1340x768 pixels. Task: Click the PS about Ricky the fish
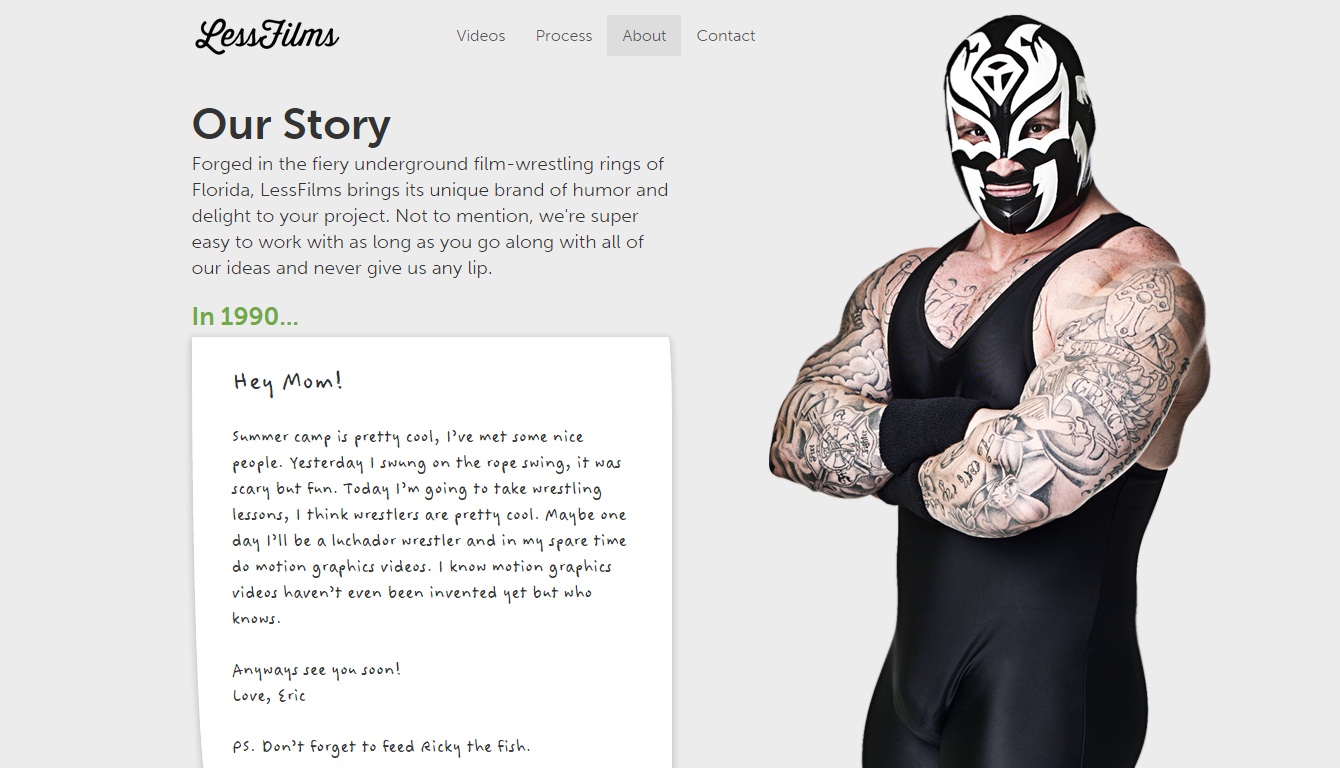coord(381,747)
